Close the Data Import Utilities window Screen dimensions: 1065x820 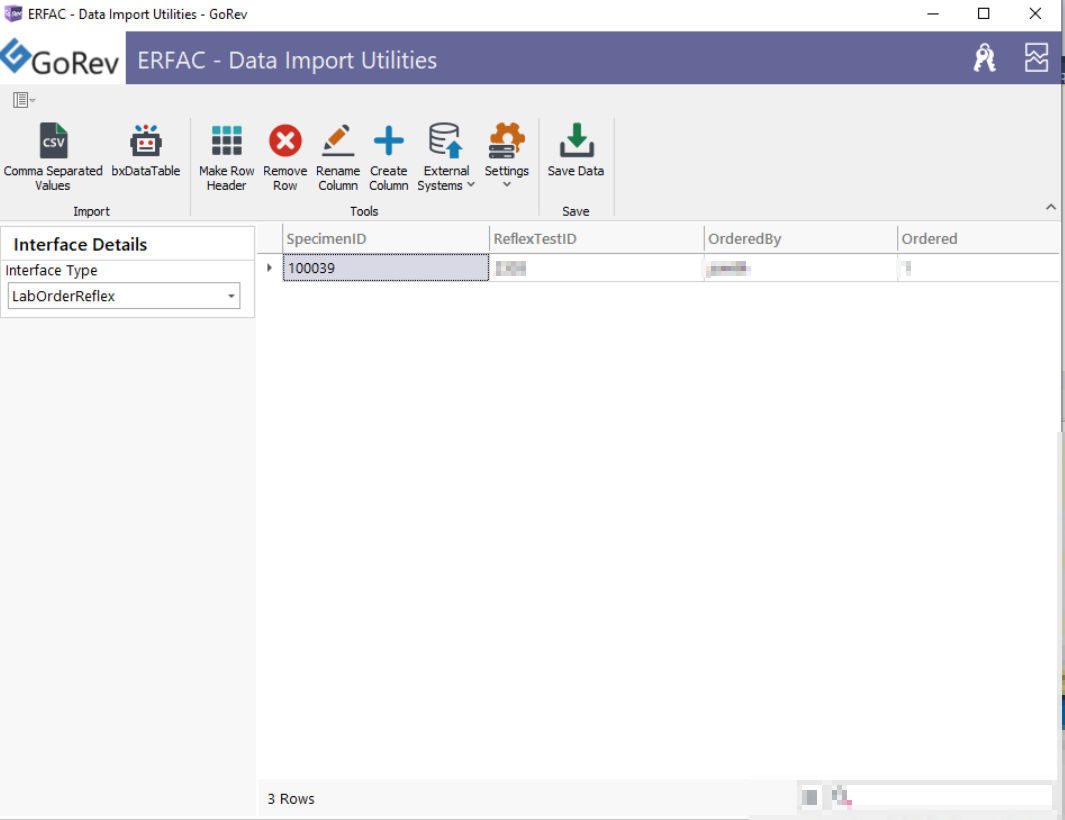[x=1034, y=14]
